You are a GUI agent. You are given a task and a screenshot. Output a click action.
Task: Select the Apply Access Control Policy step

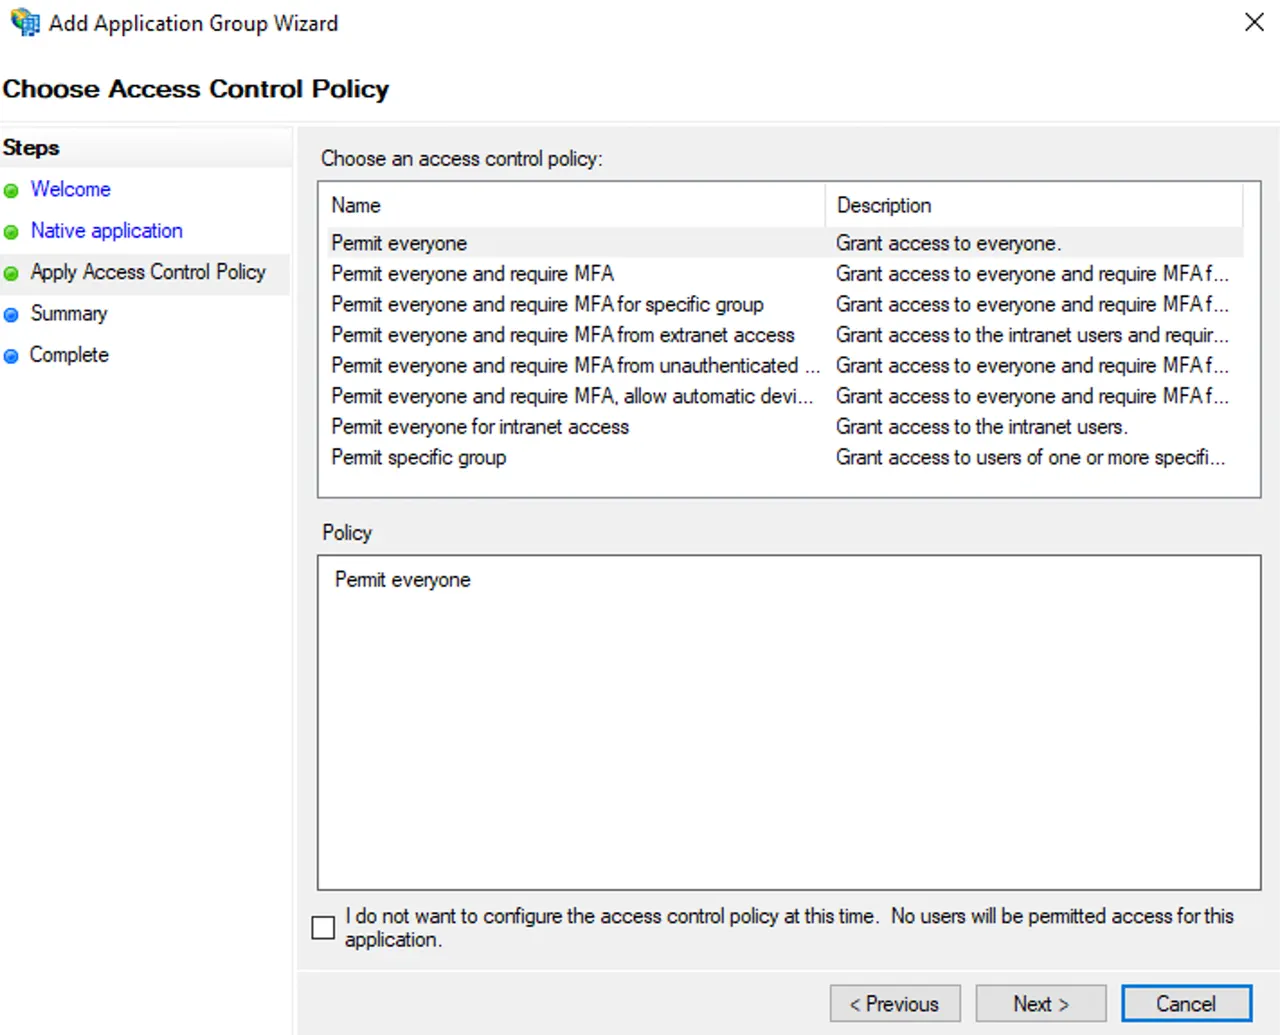click(148, 272)
